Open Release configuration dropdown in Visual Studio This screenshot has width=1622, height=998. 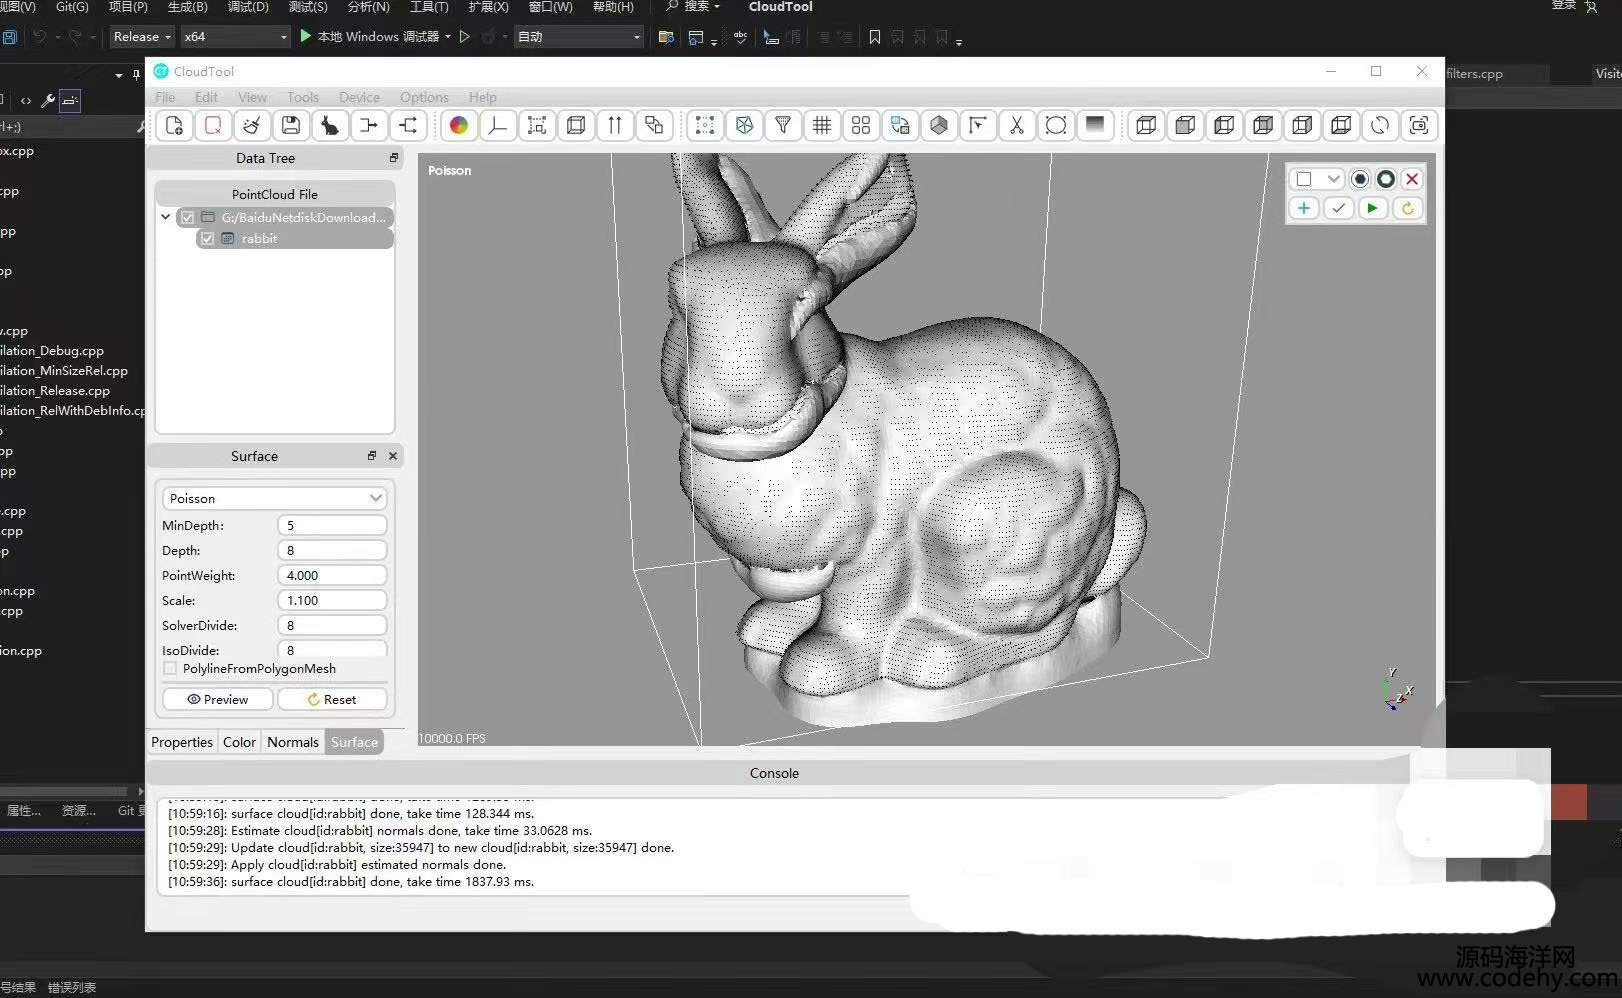[x=142, y=36]
